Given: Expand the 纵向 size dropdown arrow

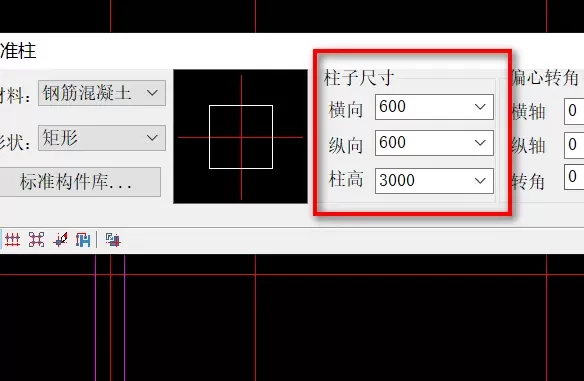Looking at the screenshot, I should tap(480, 143).
